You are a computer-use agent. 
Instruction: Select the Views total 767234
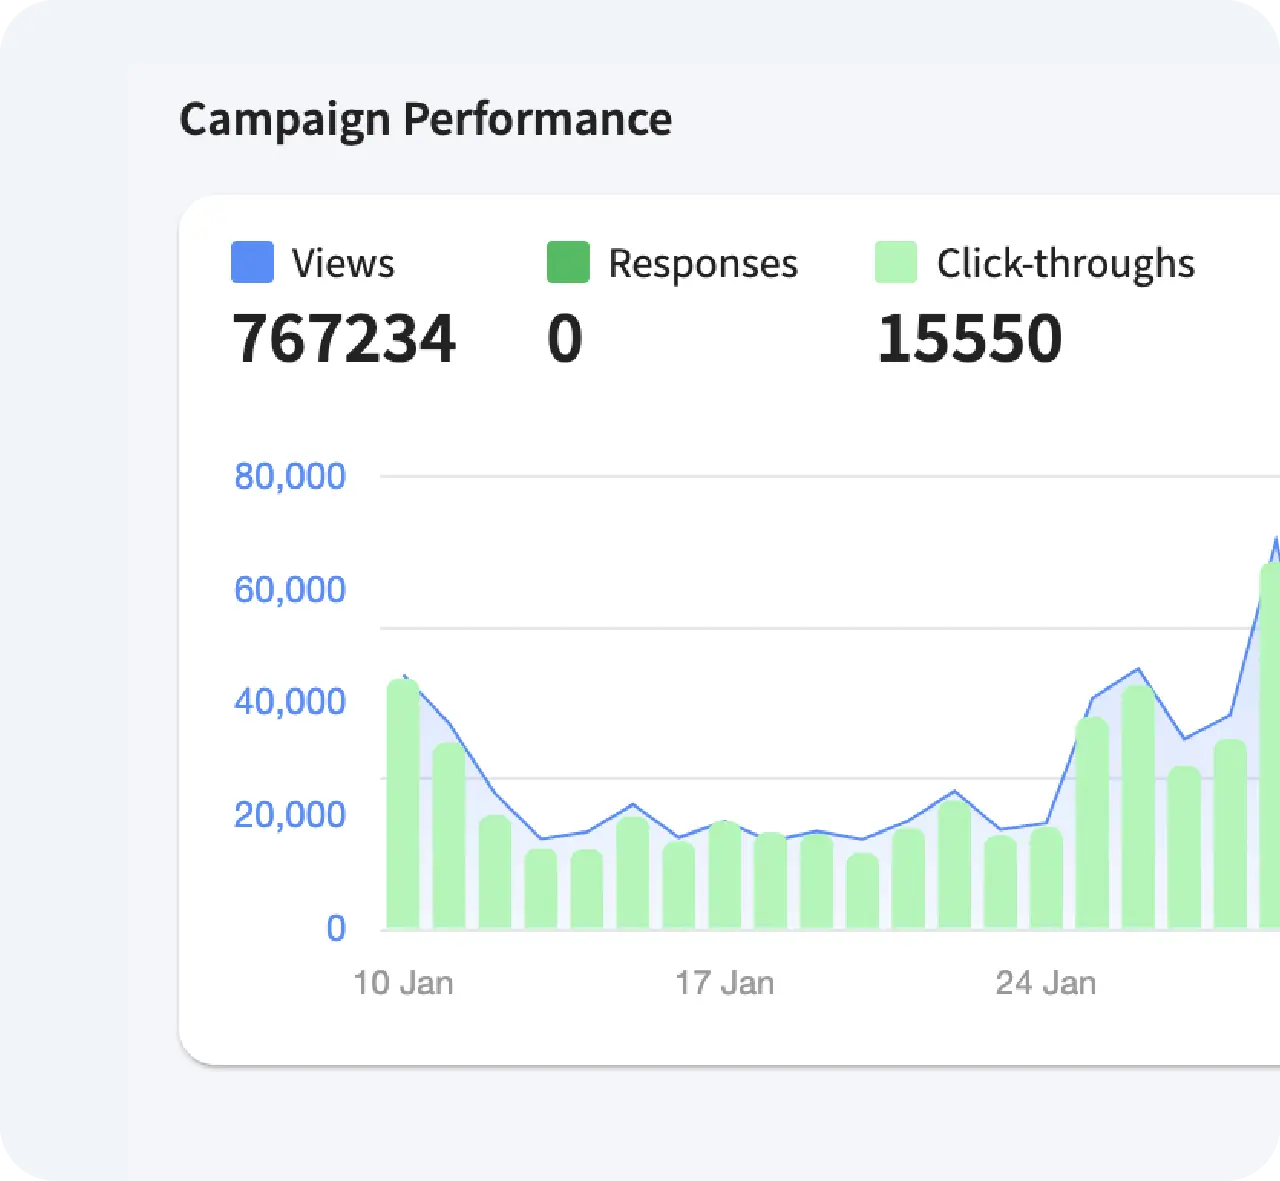pos(344,338)
